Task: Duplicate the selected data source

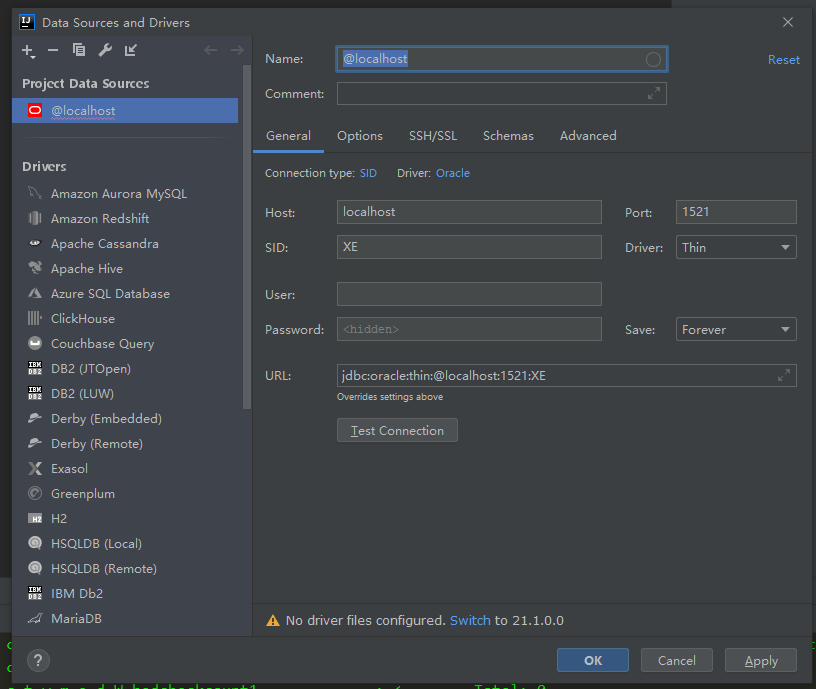Action: click(79, 50)
